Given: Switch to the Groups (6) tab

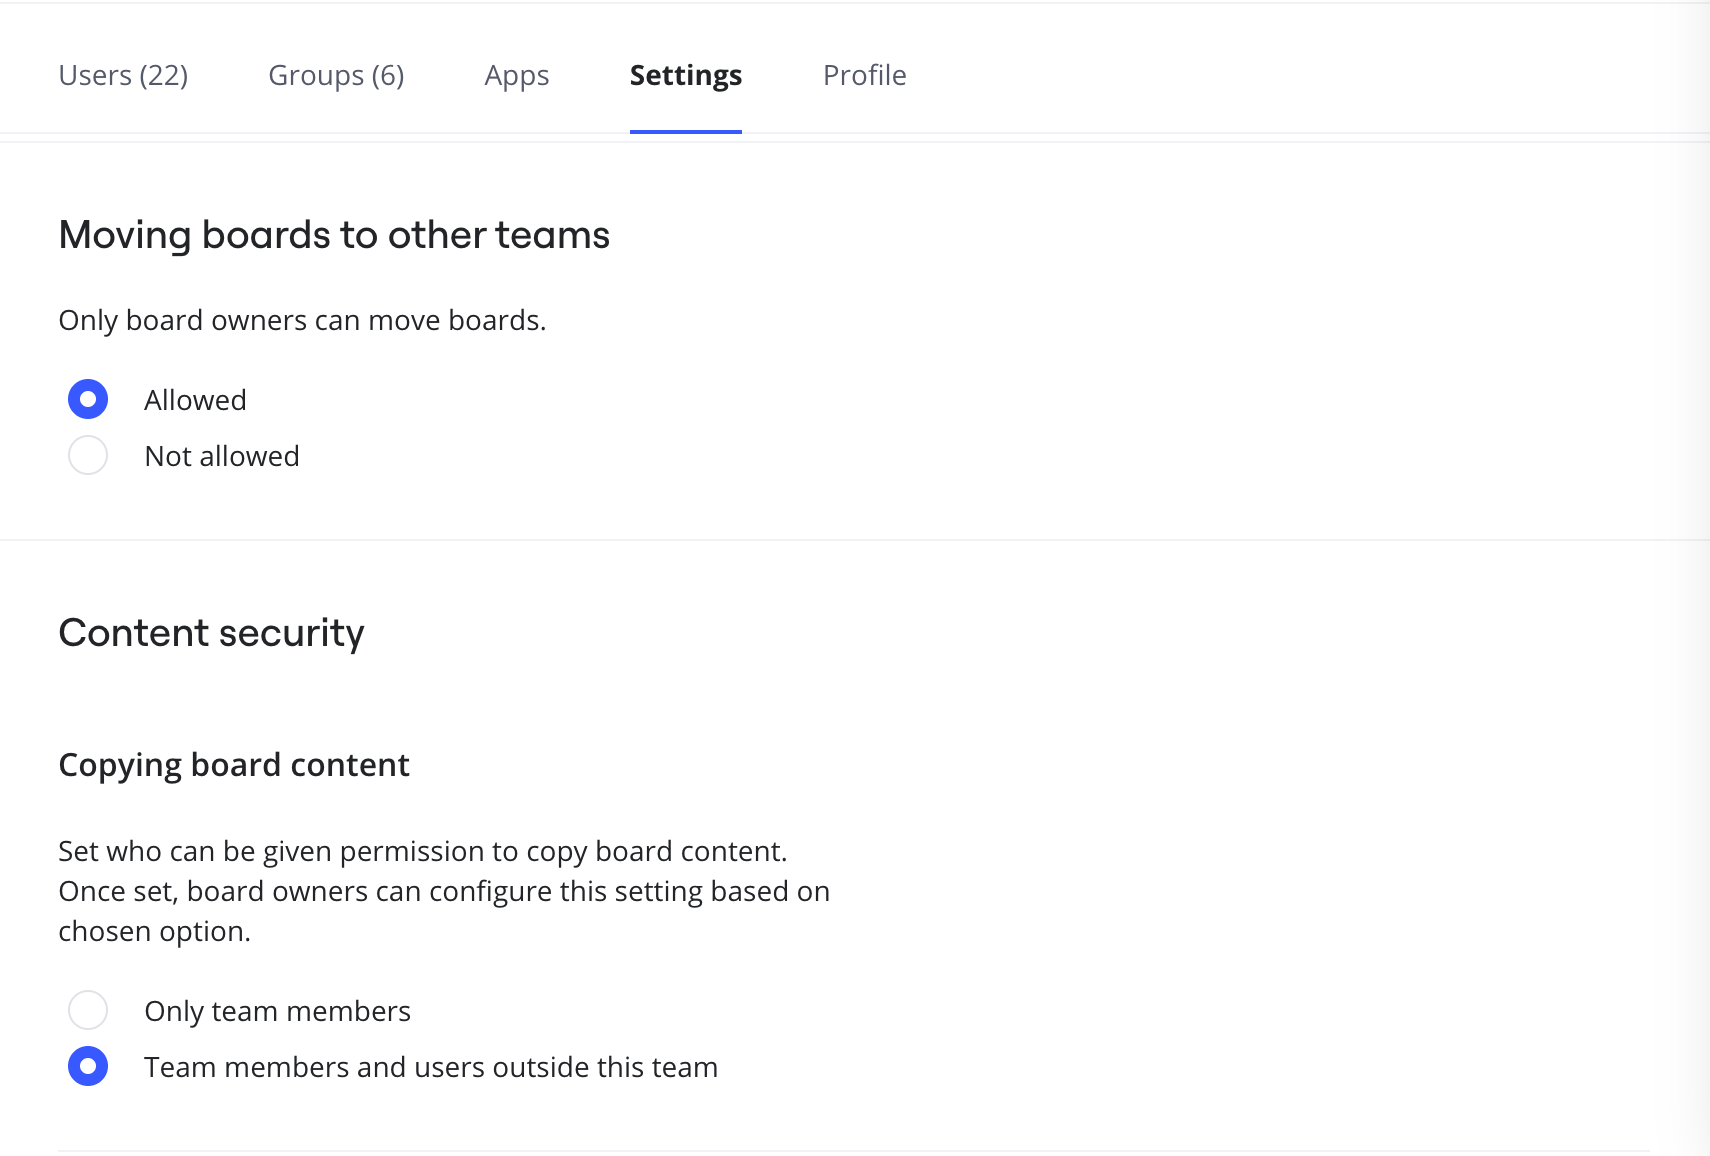Looking at the screenshot, I should point(336,76).
